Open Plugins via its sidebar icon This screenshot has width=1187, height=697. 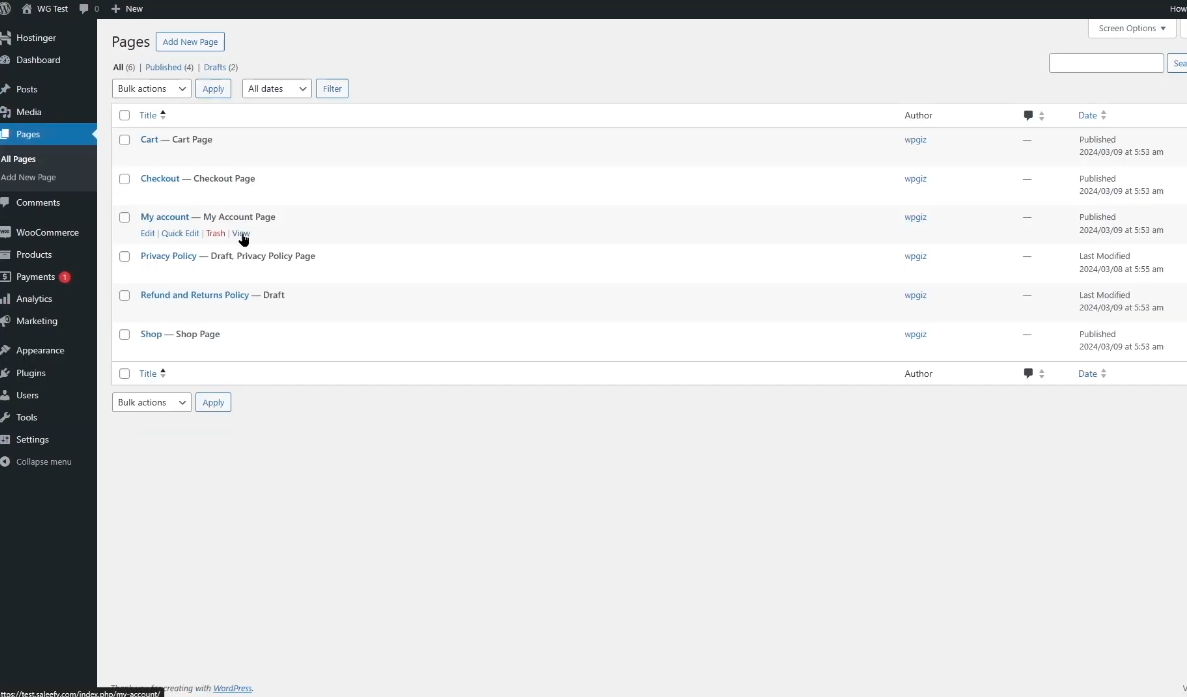pyautogui.click(x=6, y=373)
